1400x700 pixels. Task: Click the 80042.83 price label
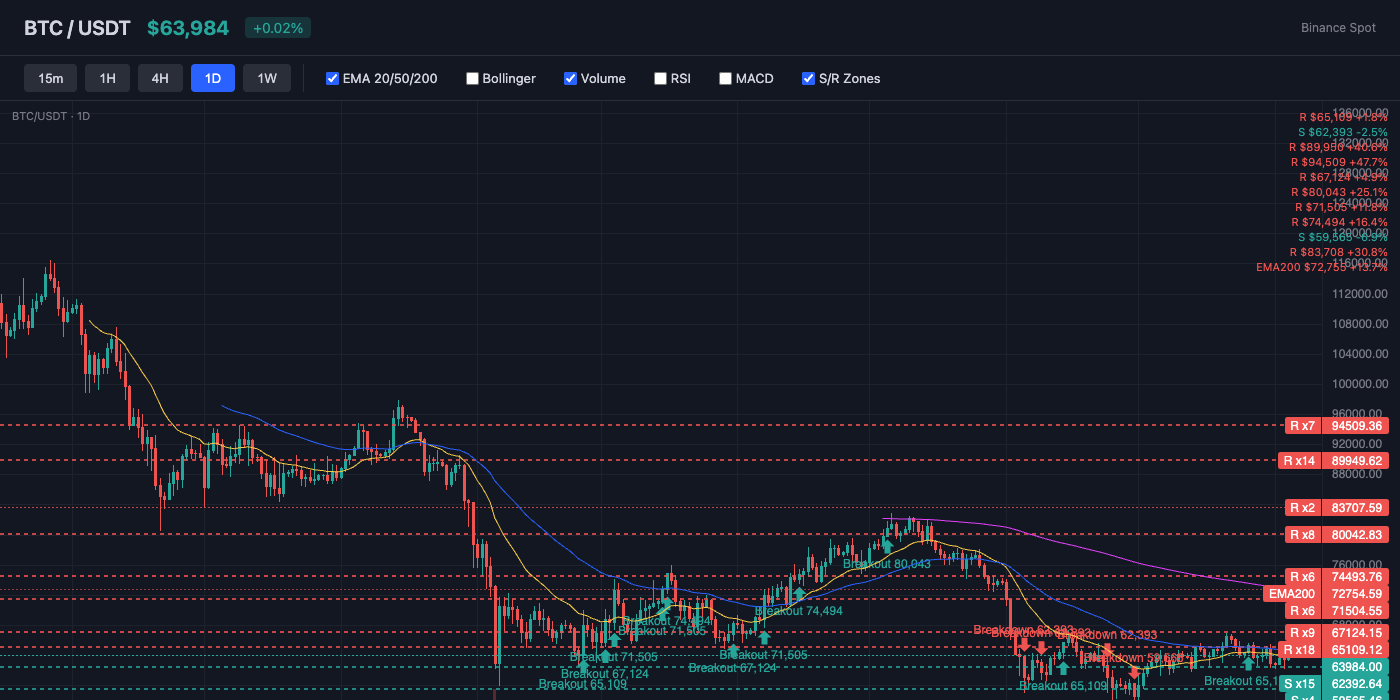pyautogui.click(x=1357, y=535)
